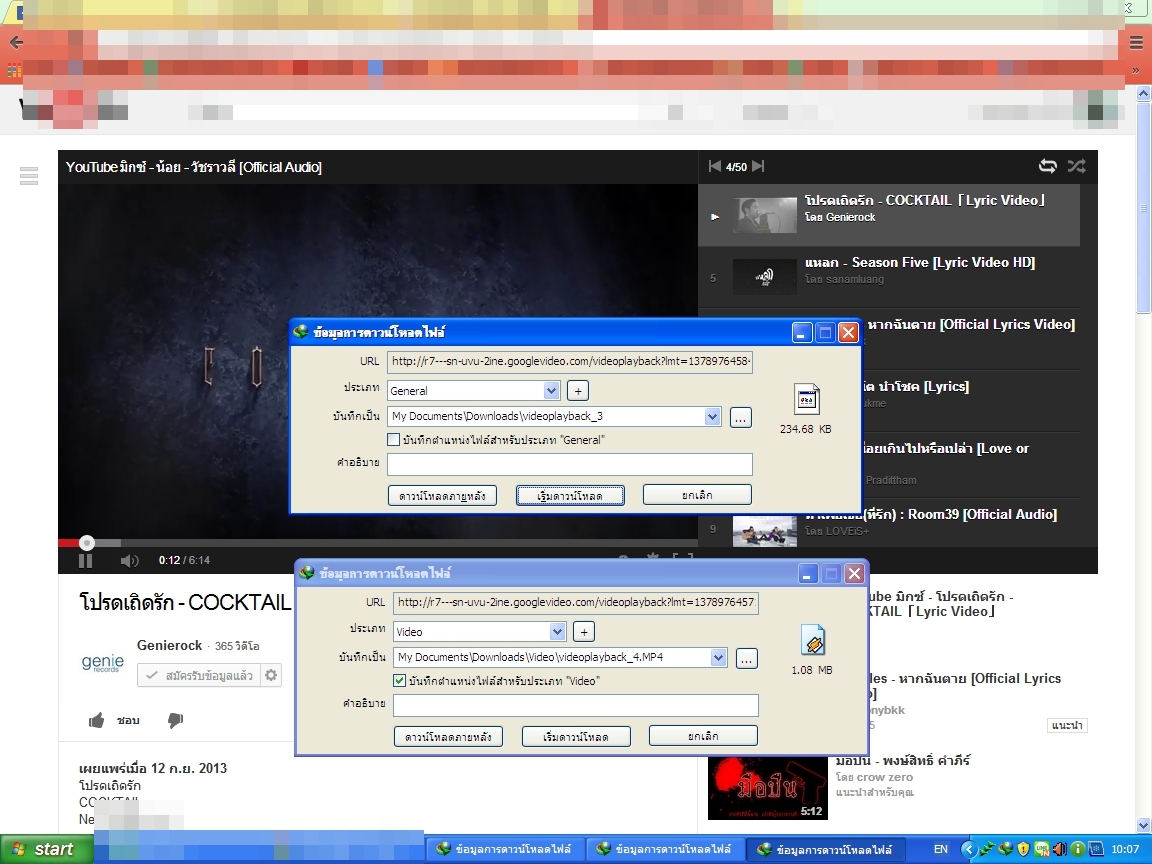Click the video progress scrubber handle

coord(87,543)
